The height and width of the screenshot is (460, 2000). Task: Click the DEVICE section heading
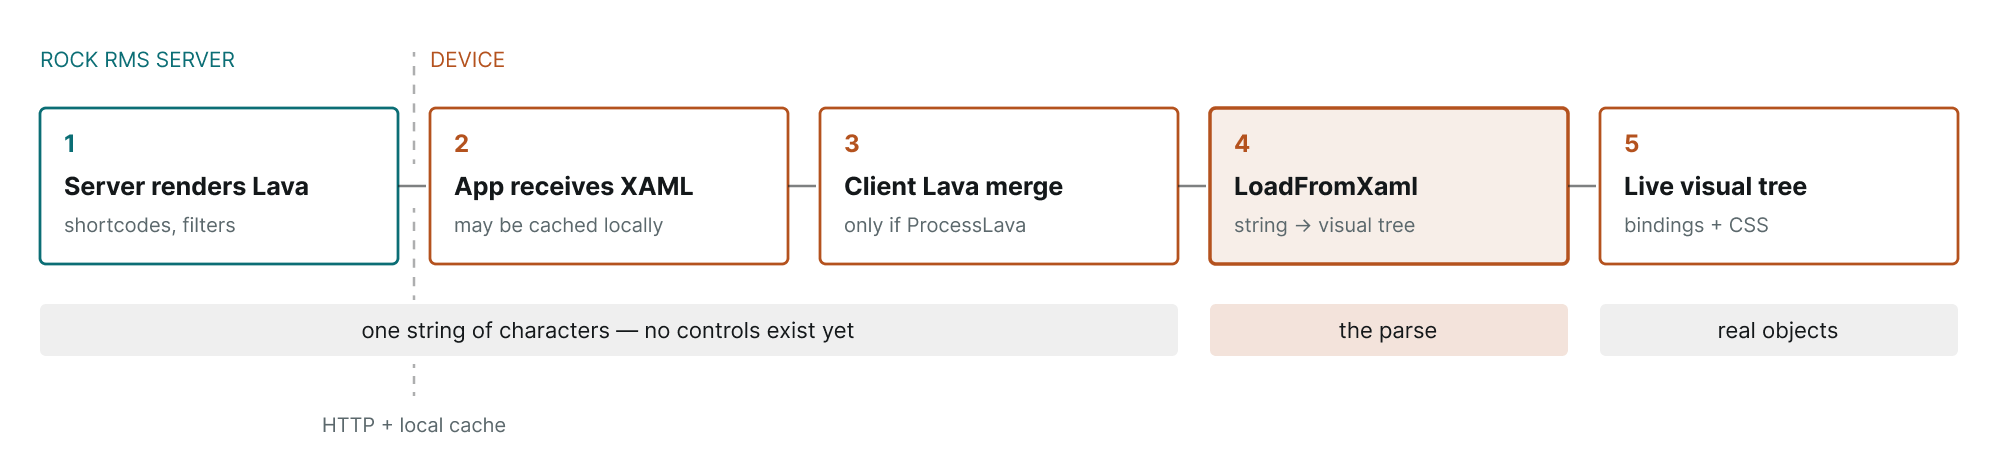[x=467, y=60]
